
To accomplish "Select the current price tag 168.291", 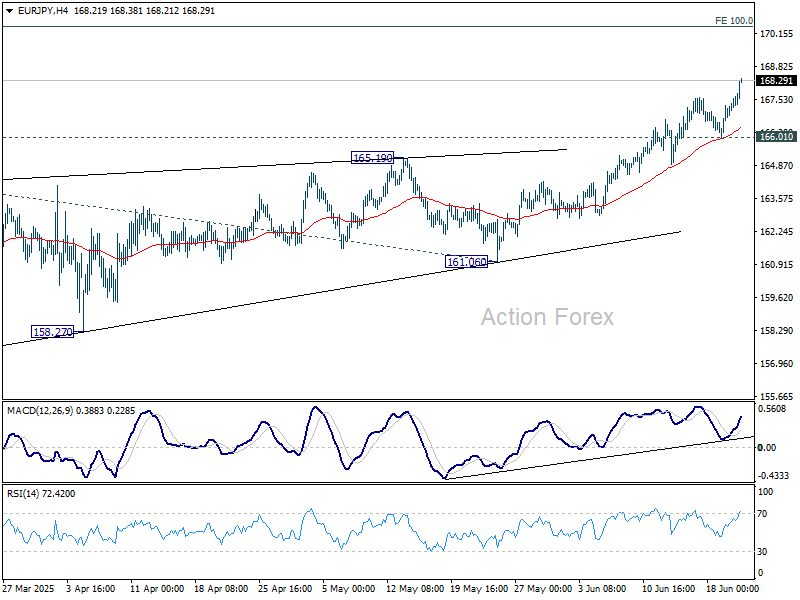I will pyautogui.click(x=776, y=81).
